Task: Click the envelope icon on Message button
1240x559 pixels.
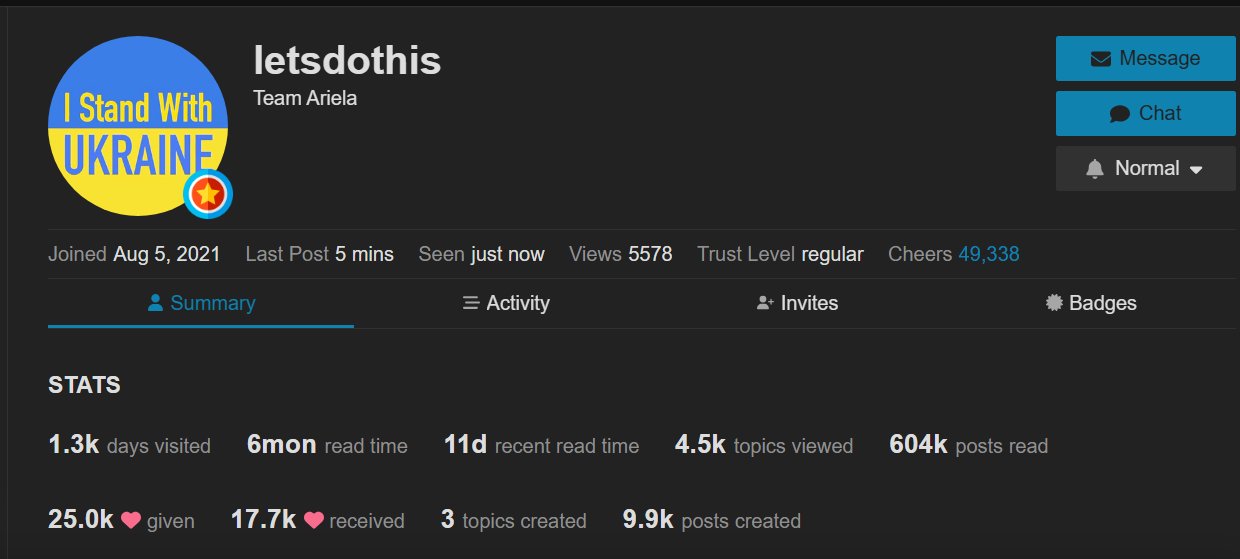Action: 1100,59
